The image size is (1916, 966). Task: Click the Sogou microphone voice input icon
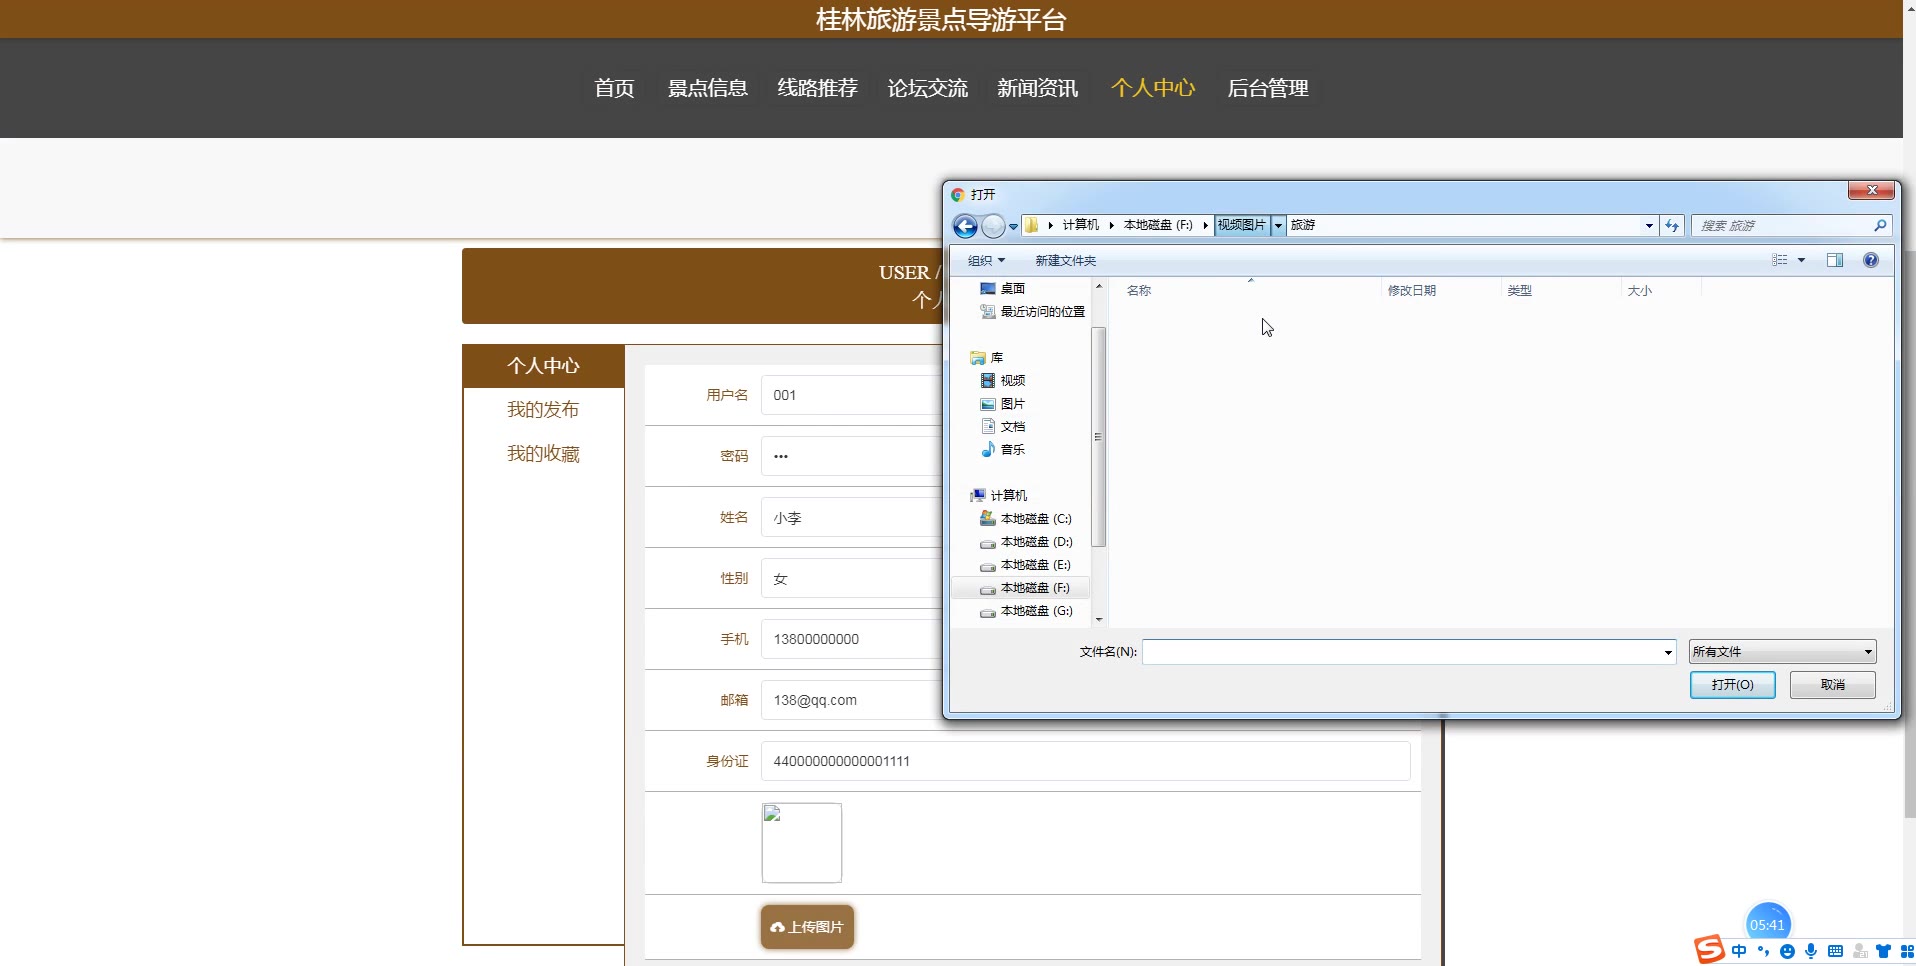1811,951
